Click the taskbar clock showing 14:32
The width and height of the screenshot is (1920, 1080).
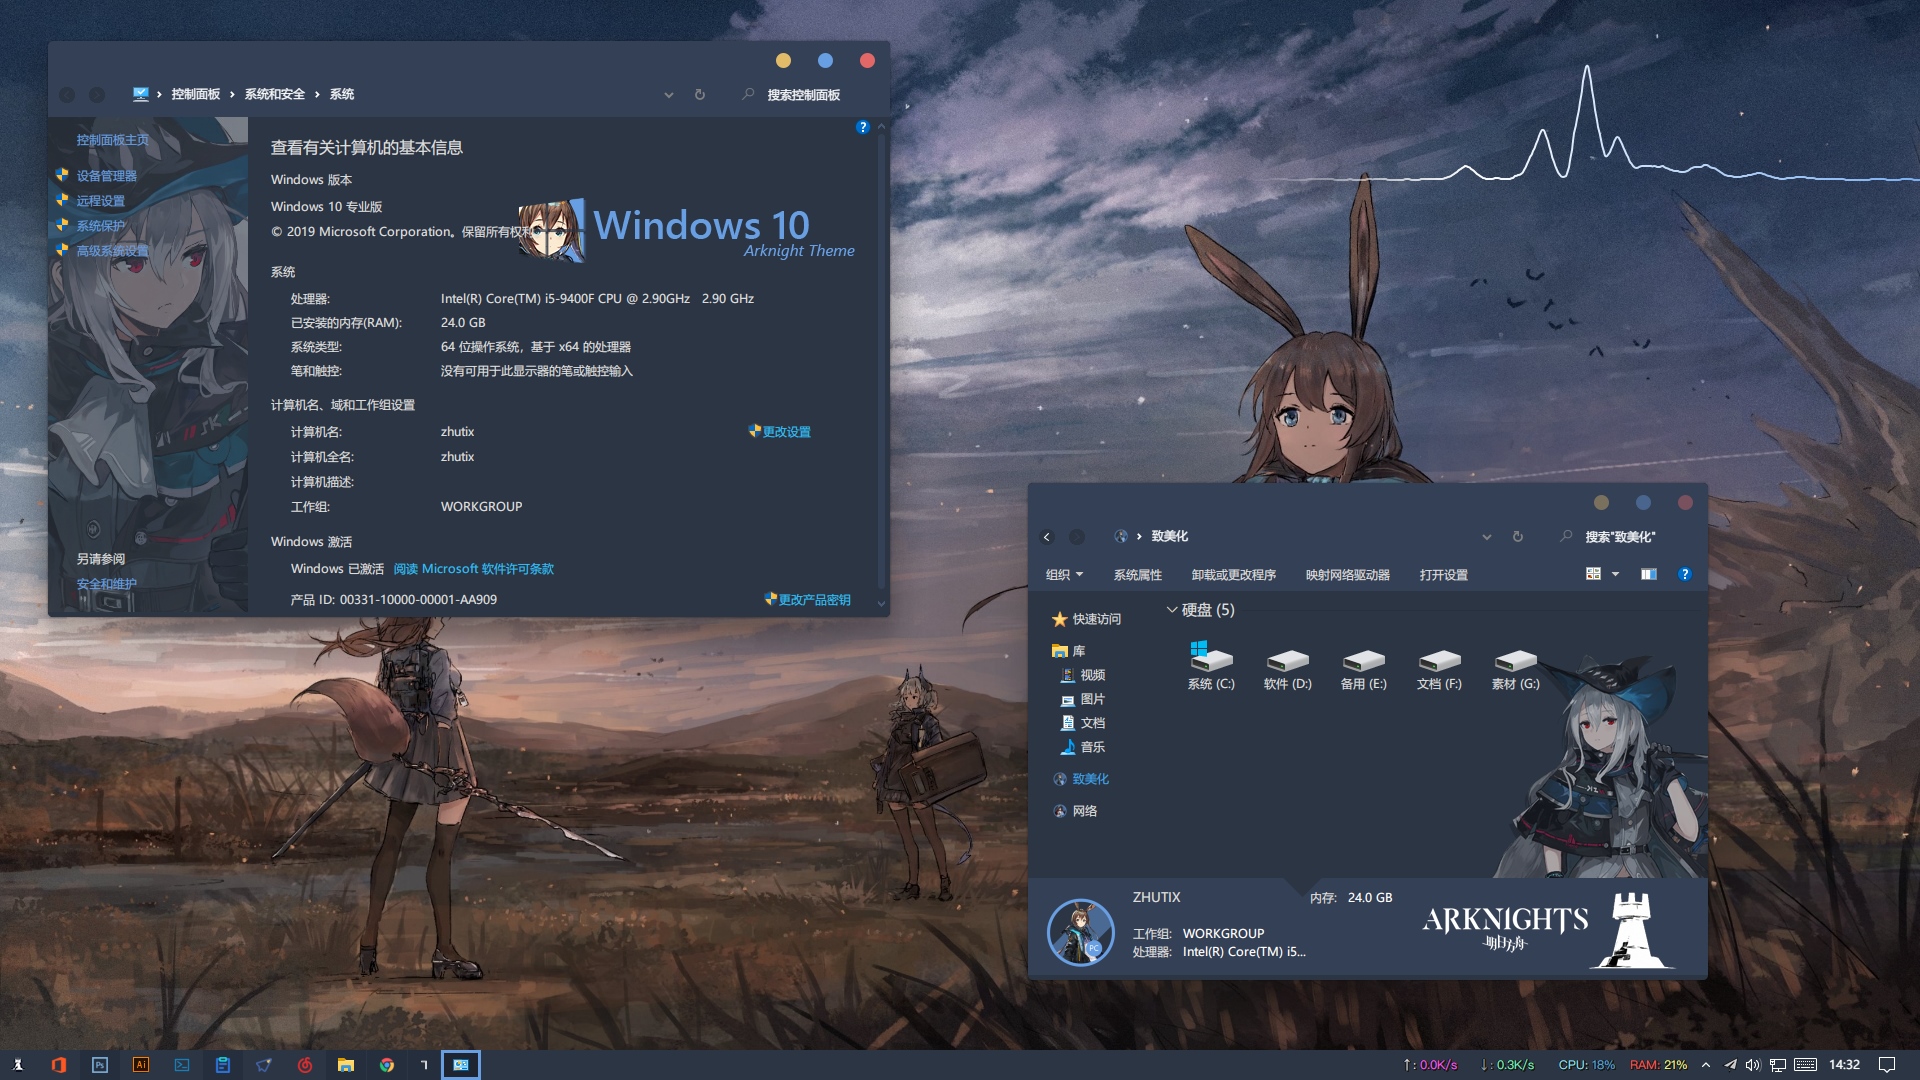tap(1845, 1065)
